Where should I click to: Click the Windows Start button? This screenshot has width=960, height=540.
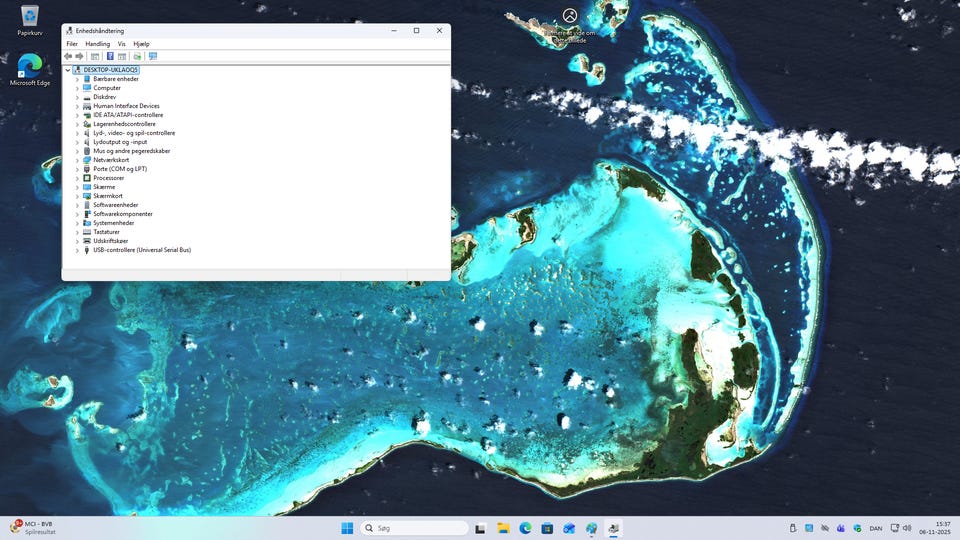click(347, 528)
